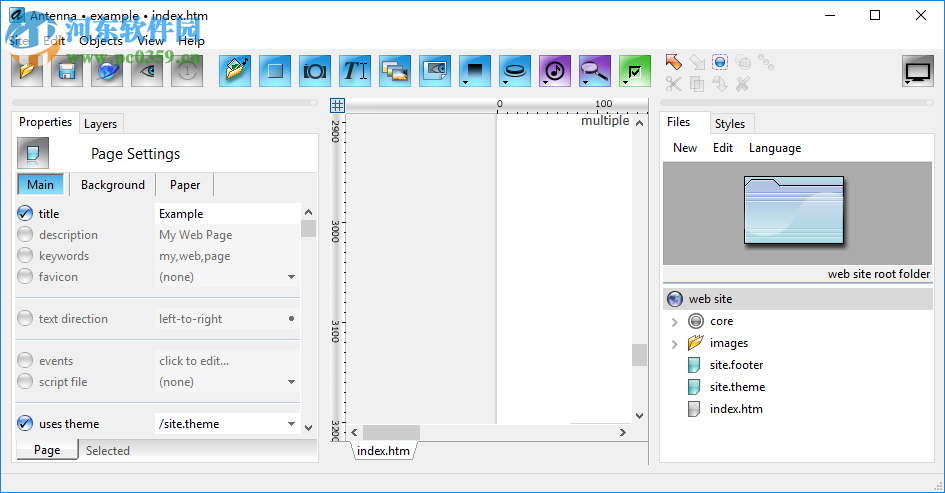Select index.htm in file tree

736,409
